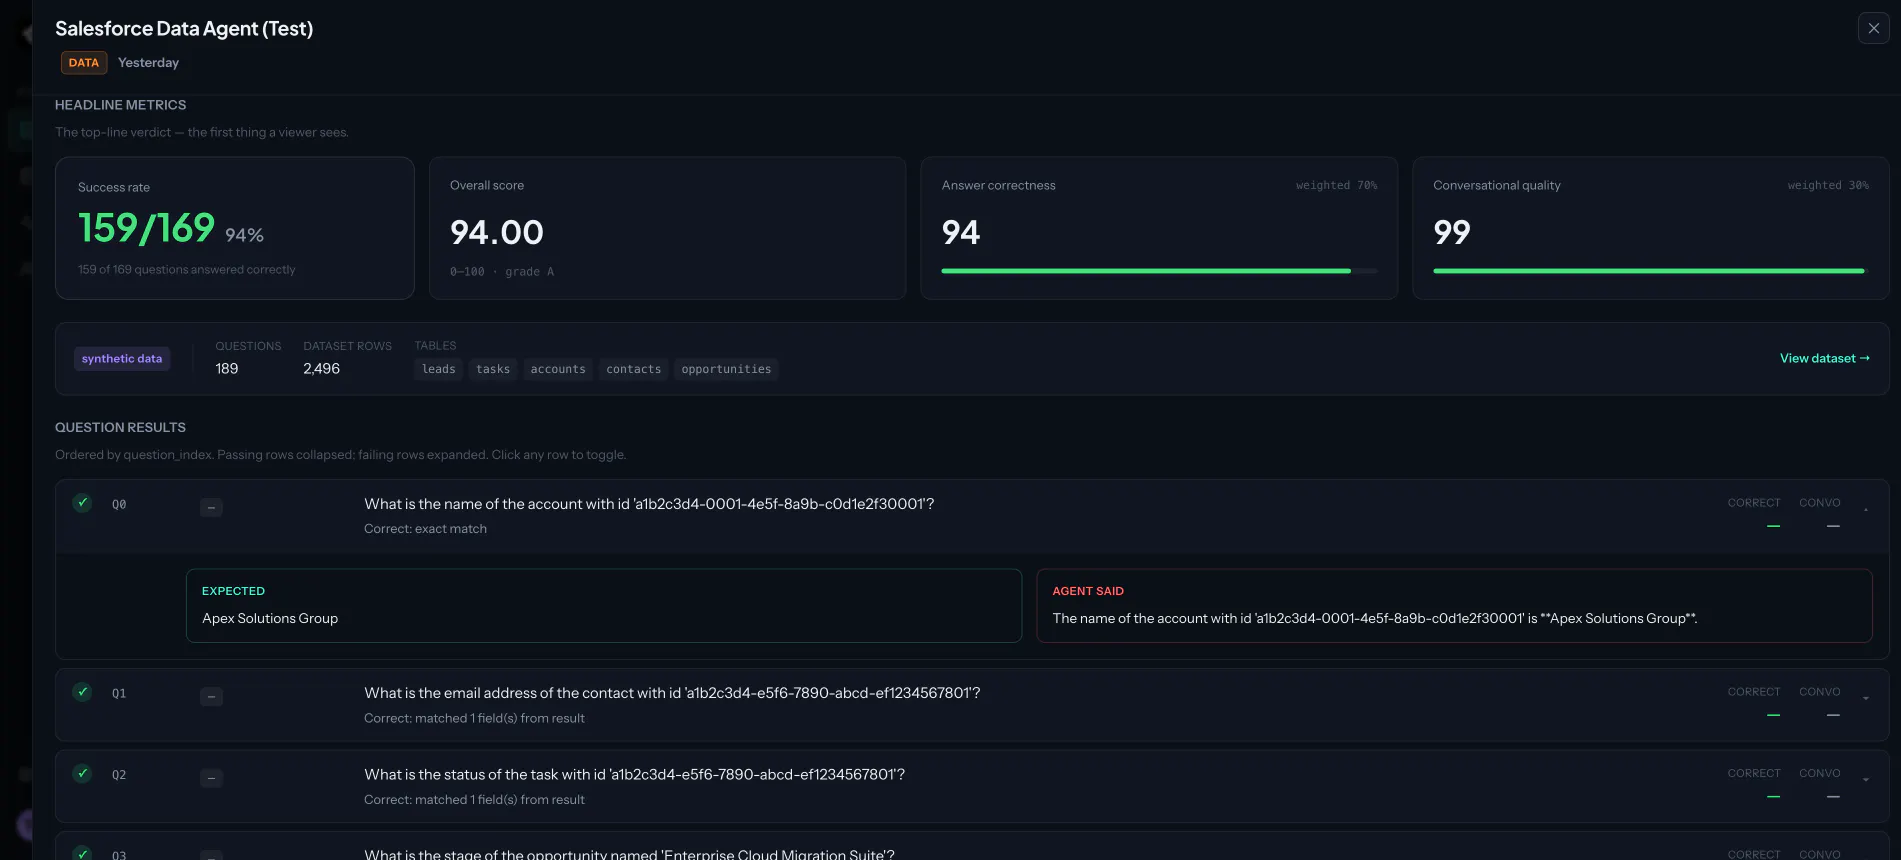Click the green check icon for Q1
This screenshot has width=1901, height=860.
[83, 692]
